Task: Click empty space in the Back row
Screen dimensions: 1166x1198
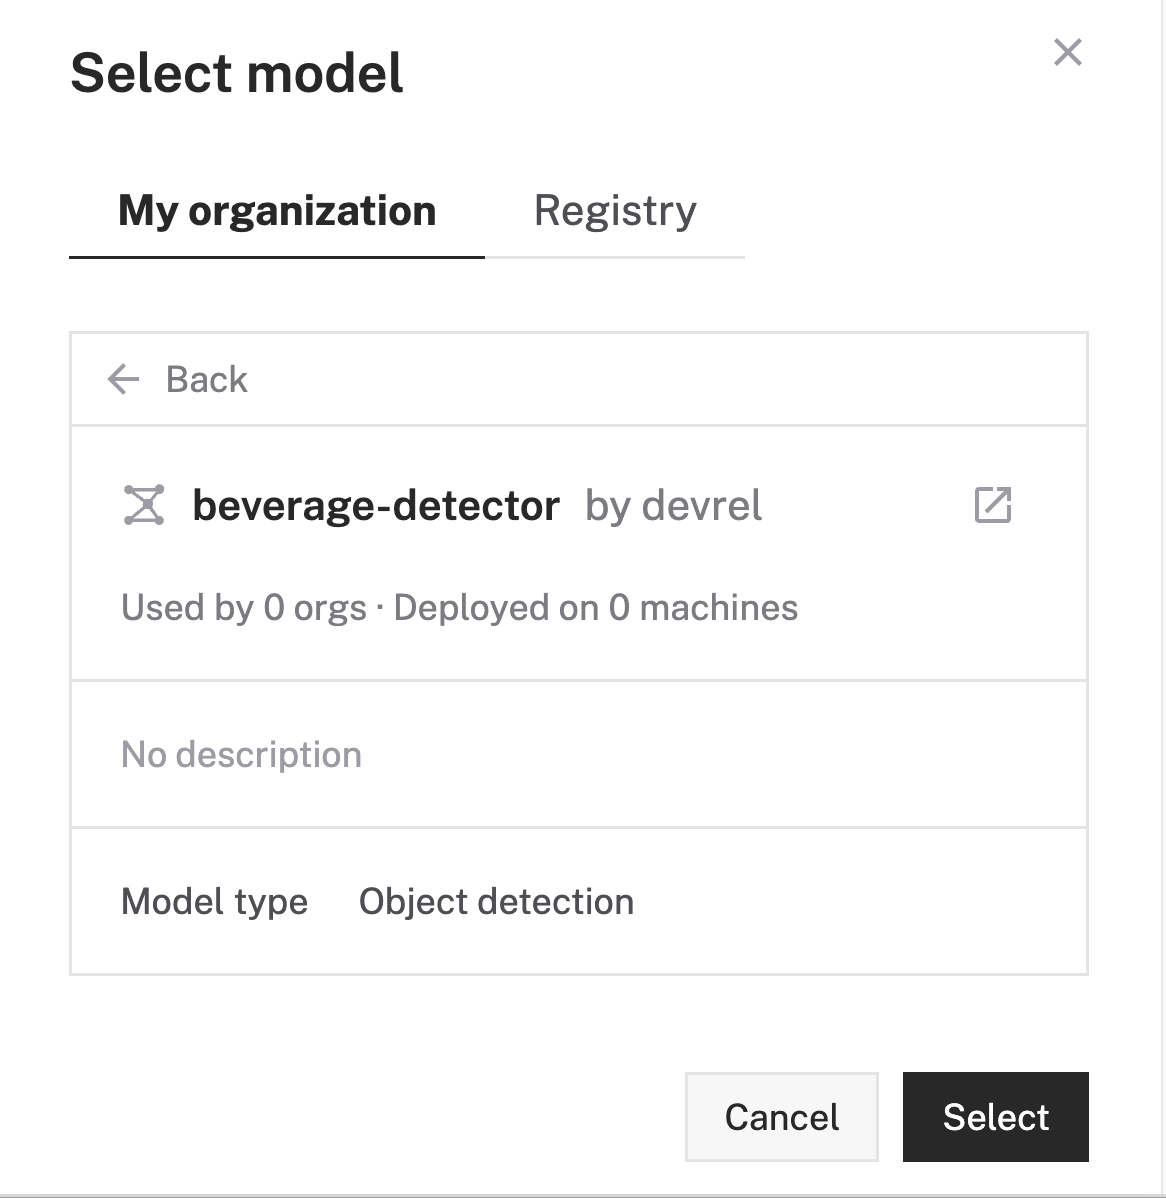Action: [x=660, y=379]
